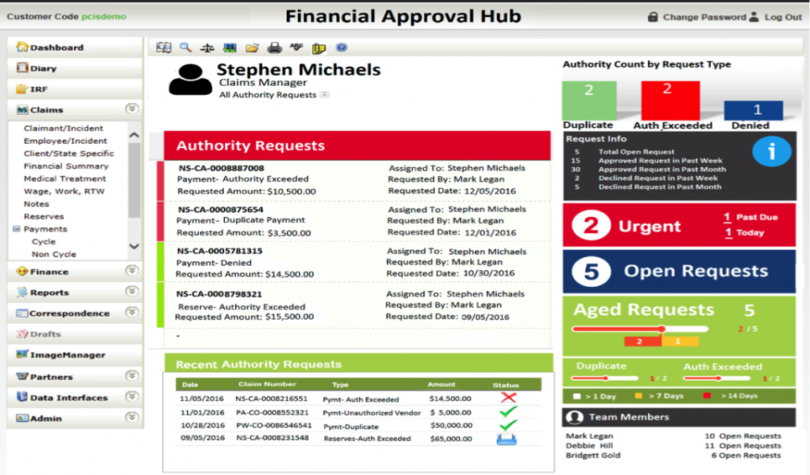Click claim number PA-CO-0008552321
Screen dimensions: 810x475
coord(272,413)
